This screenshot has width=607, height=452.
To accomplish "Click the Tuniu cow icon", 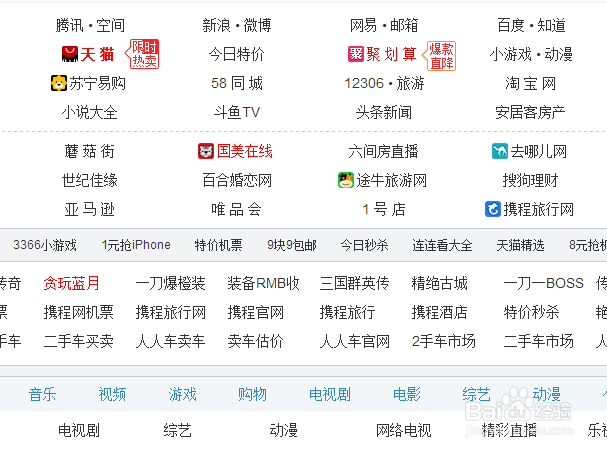I will pyautogui.click(x=346, y=180).
